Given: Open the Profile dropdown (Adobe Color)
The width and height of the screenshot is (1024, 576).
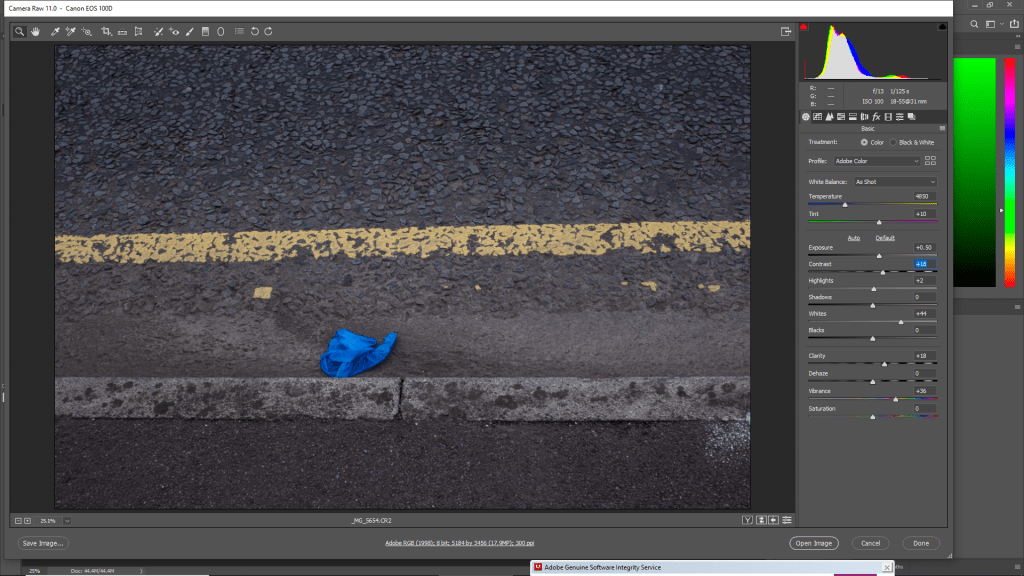Looking at the screenshot, I should pyautogui.click(x=876, y=160).
